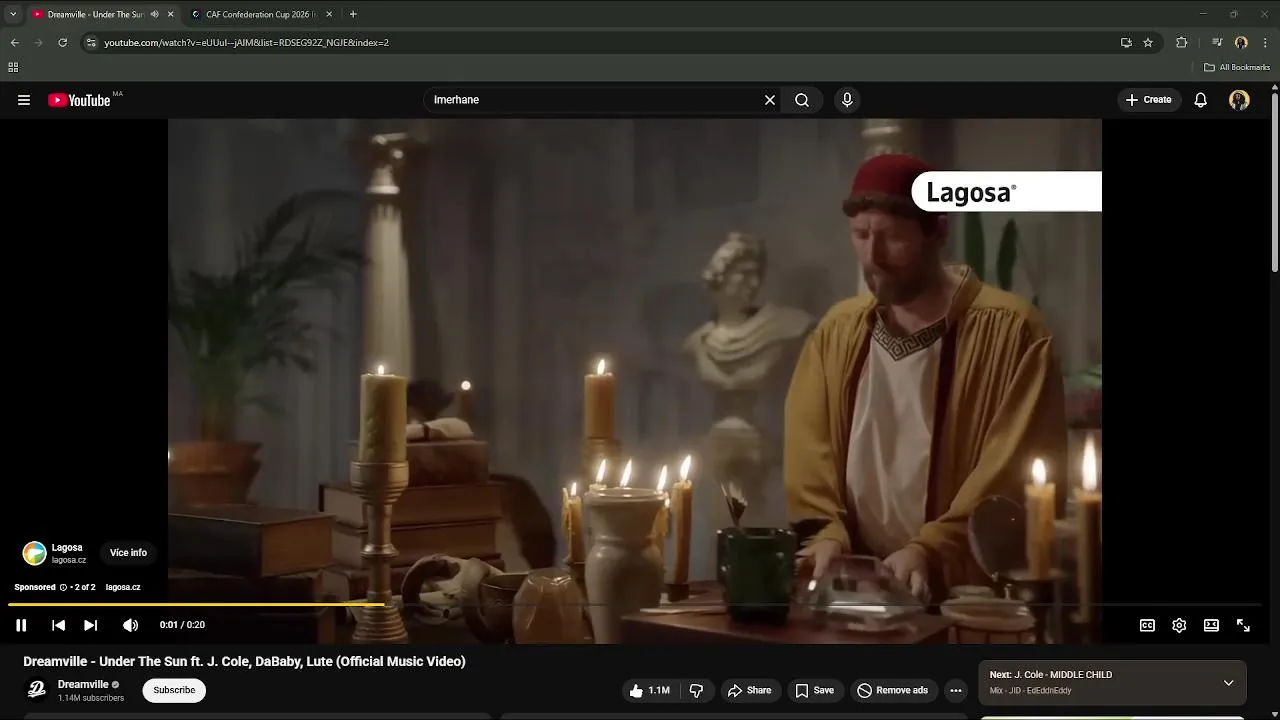Screen dimensions: 1280x720
Task: Open more actions three-dot menu
Action: 956,690
